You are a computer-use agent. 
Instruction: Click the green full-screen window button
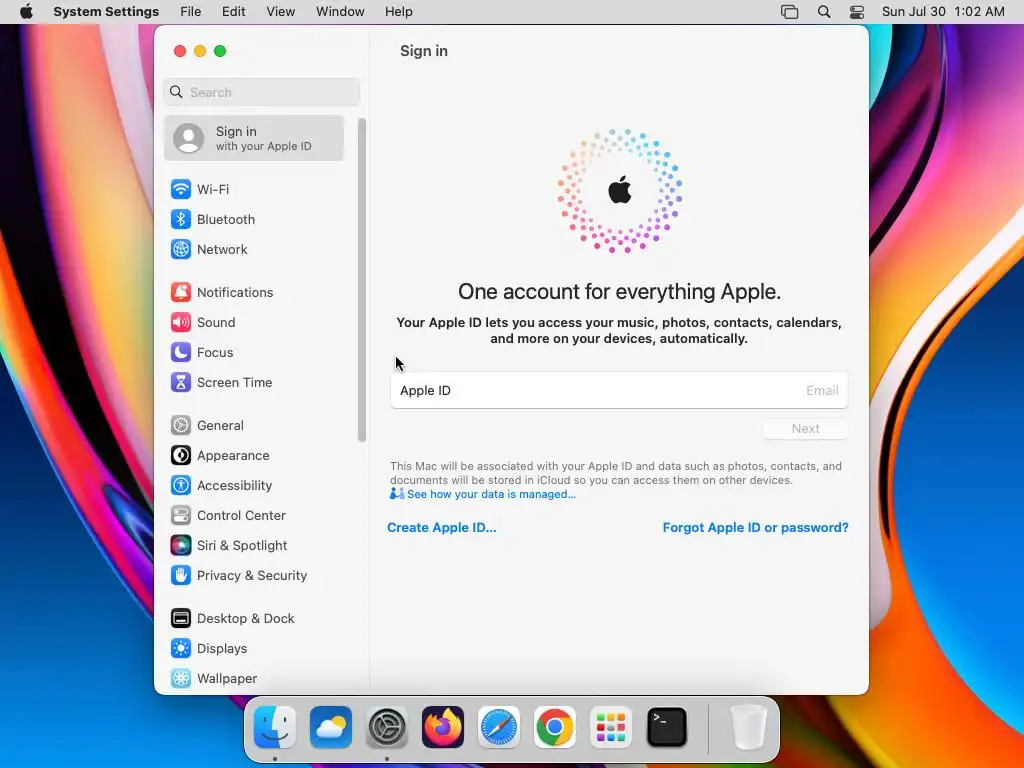pyautogui.click(x=220, y=51)
